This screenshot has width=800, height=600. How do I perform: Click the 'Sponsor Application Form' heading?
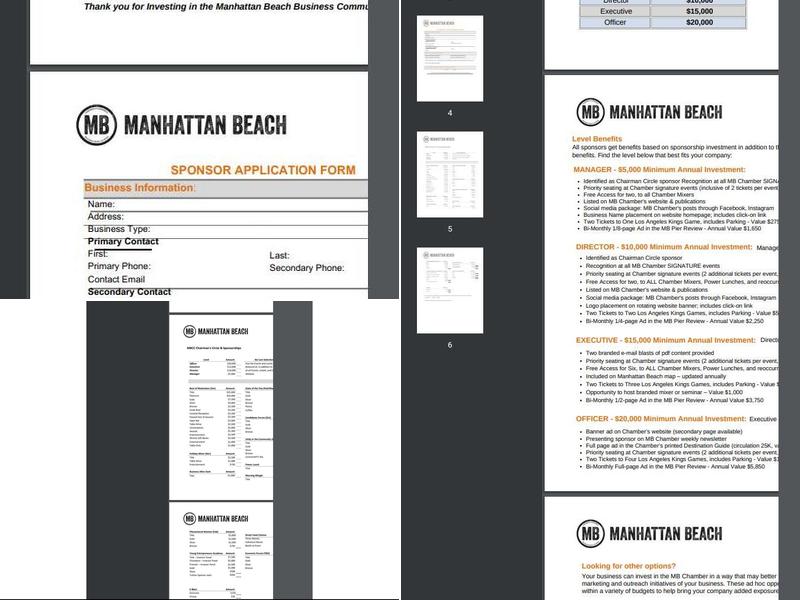tap(262, 171)
